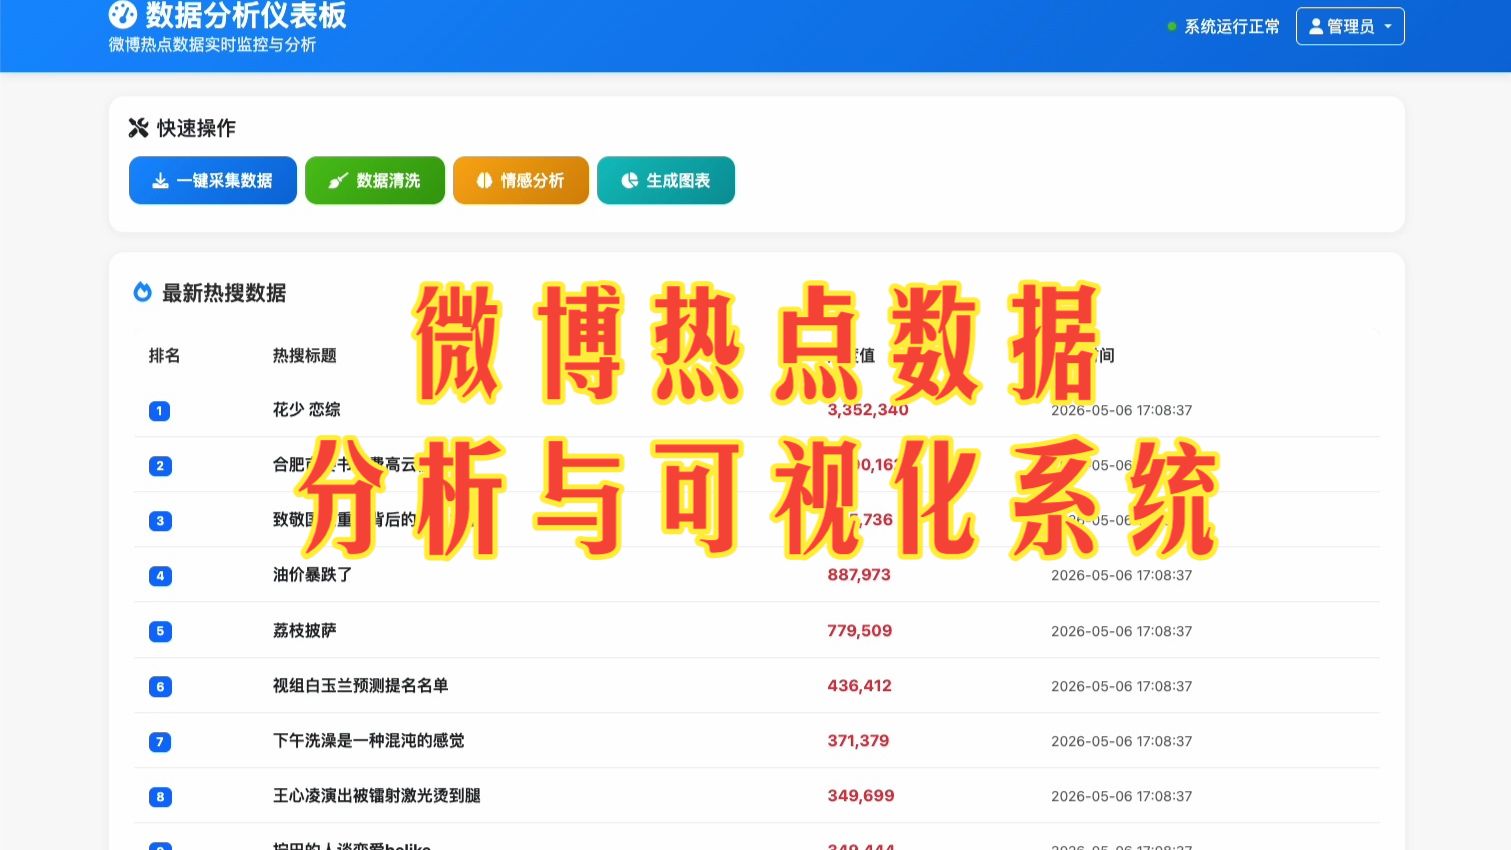The height and width of the screenshot is (850, 1511).
Task: Click the 王心凌演出被镭射激光烫到腿 topic title
Action: point(377,796)
